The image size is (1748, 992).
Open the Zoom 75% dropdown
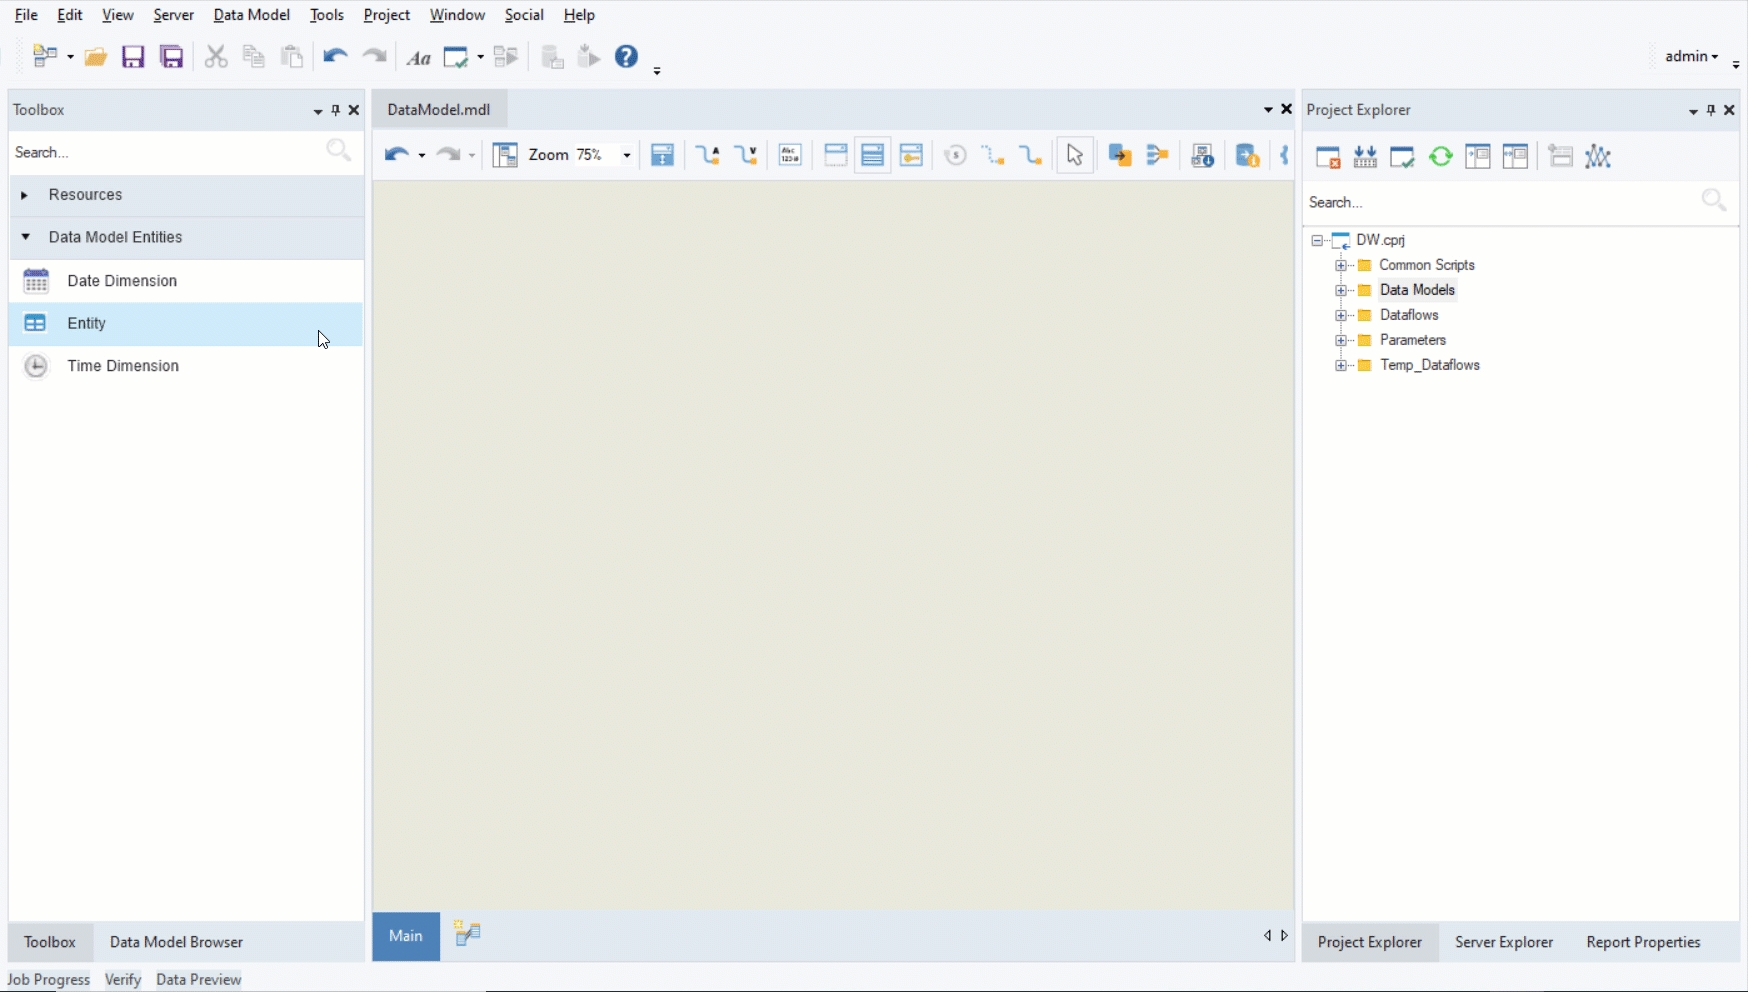(627, 155)
